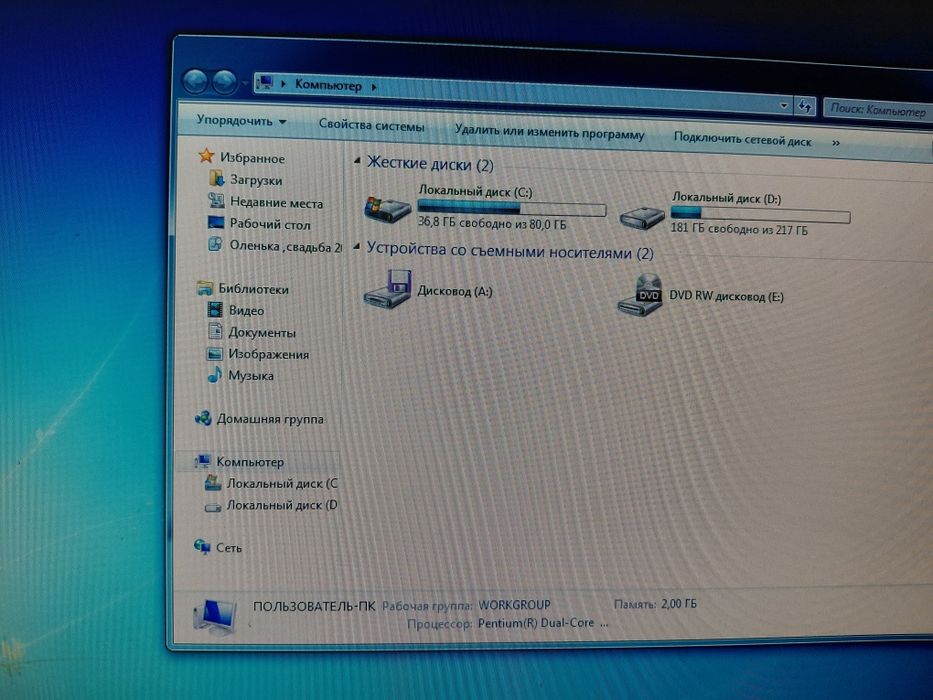Screen dimensions: 933x700
Task: Click Компьютер in the address bar breadcrumb
Action: 328,85
